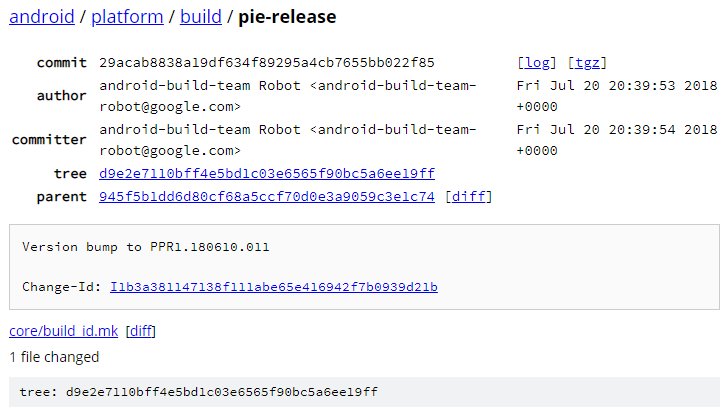Click the 'Version bump to PPR1.180610.011' message
Viewport: 728px width, 414px height.
[x=146, y=247]
